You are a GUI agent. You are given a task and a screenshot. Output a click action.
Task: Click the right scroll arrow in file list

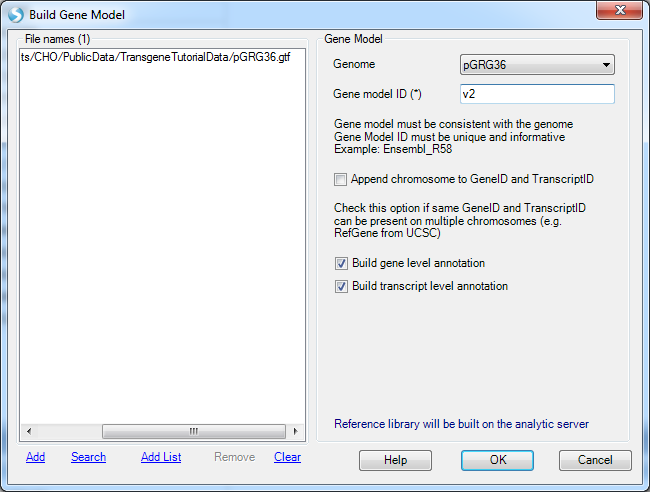click(x=296, y=431)
